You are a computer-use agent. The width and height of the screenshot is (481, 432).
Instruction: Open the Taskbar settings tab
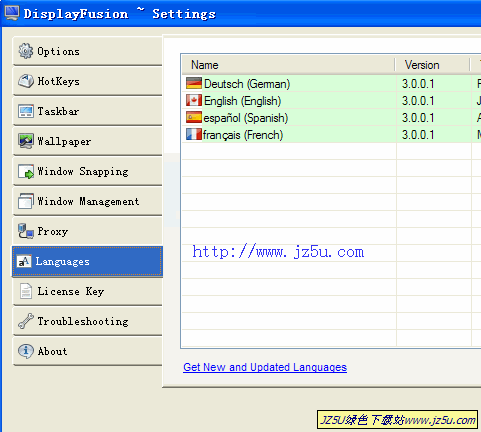[x=87, y=111]
